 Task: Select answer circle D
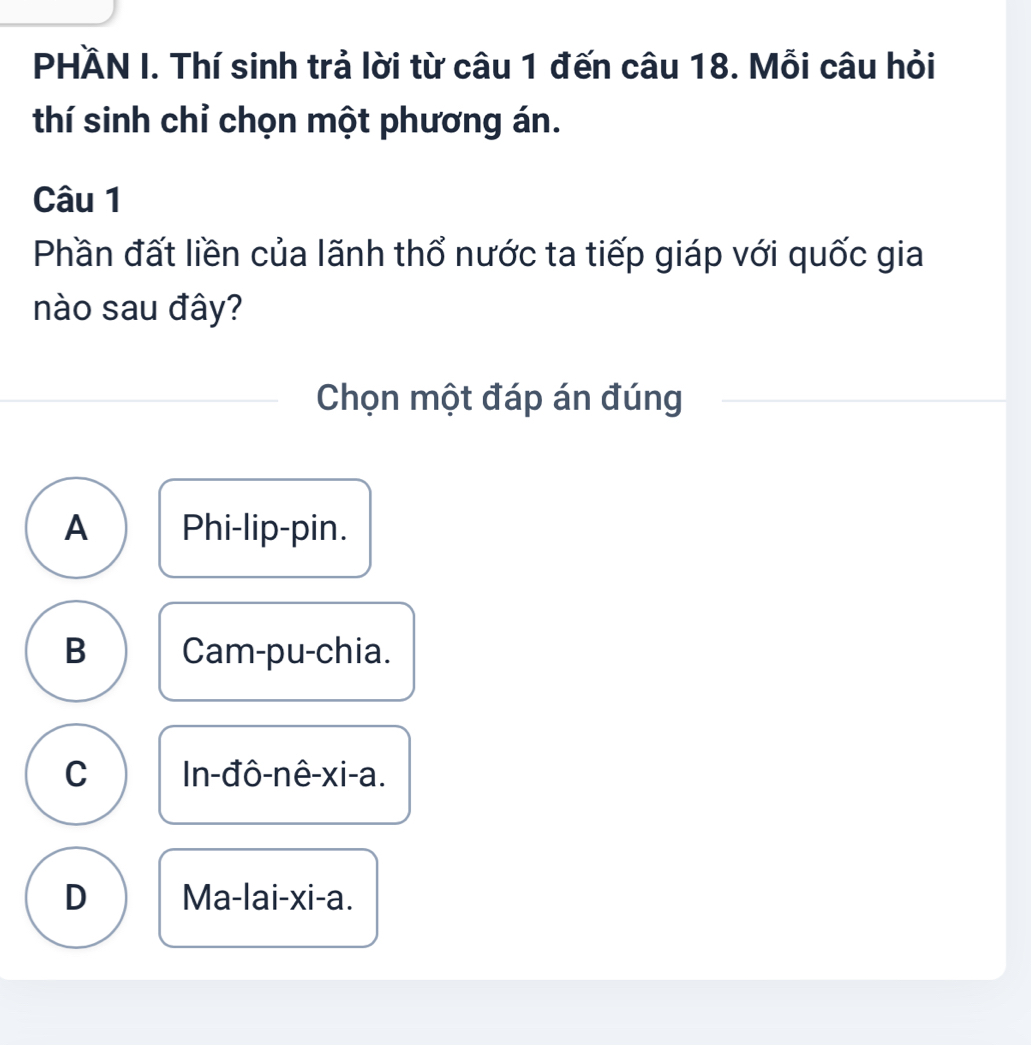[76, 897]
